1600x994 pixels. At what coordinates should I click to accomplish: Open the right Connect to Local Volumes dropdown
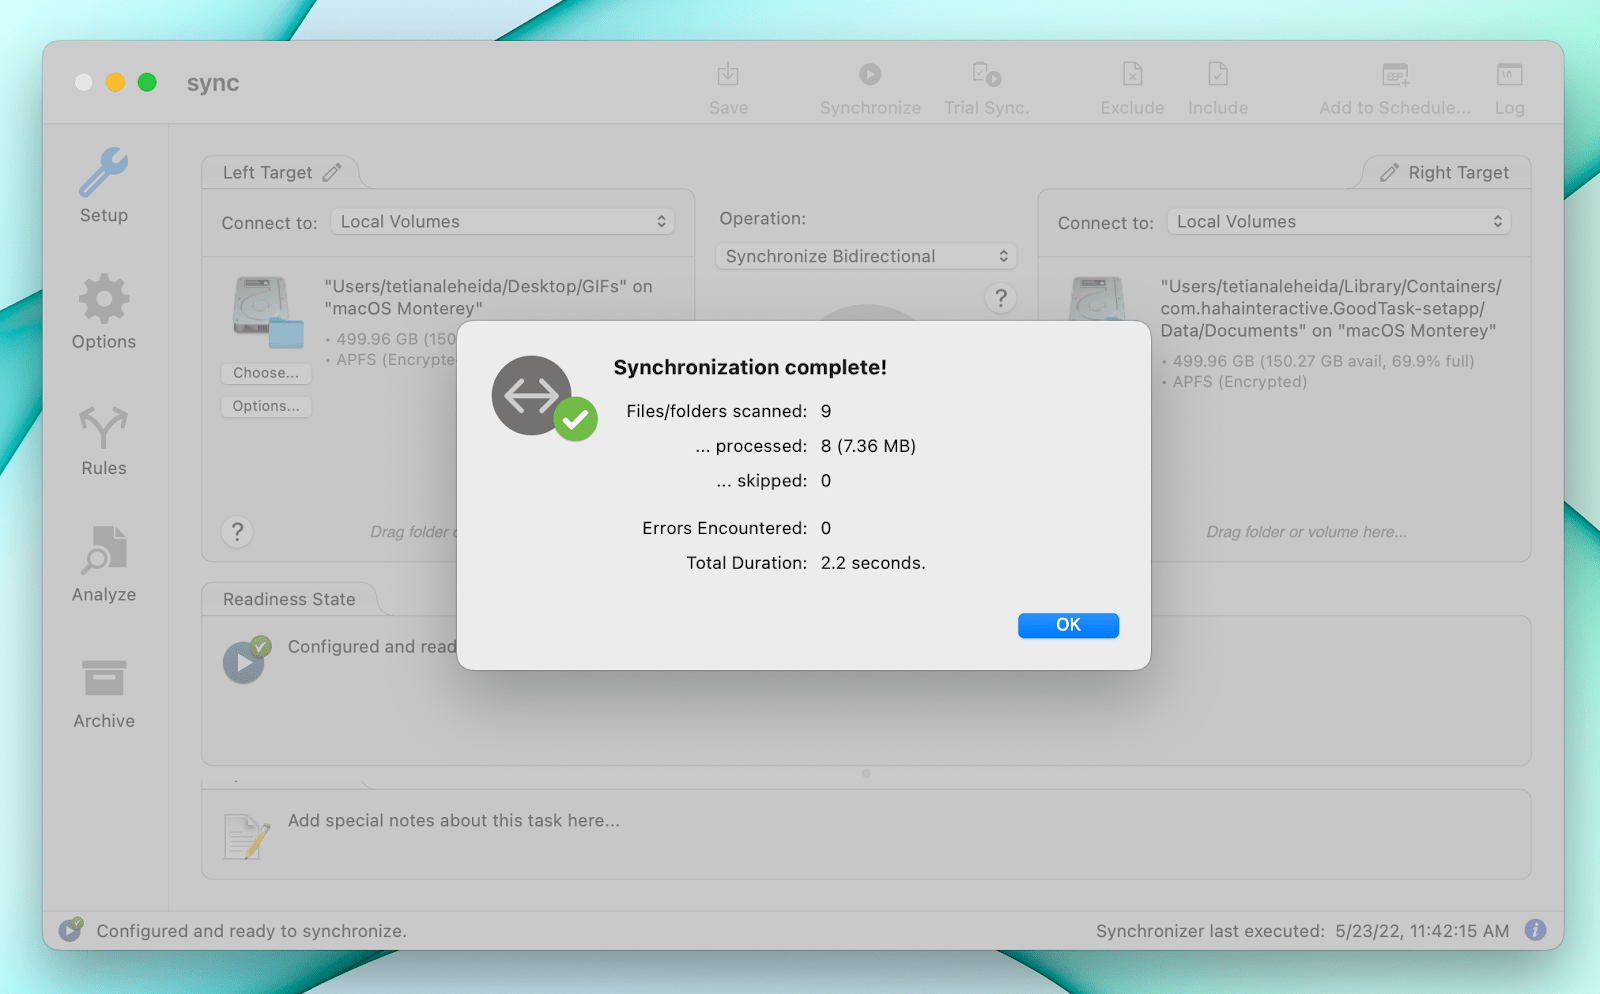tap(1337, 221)
